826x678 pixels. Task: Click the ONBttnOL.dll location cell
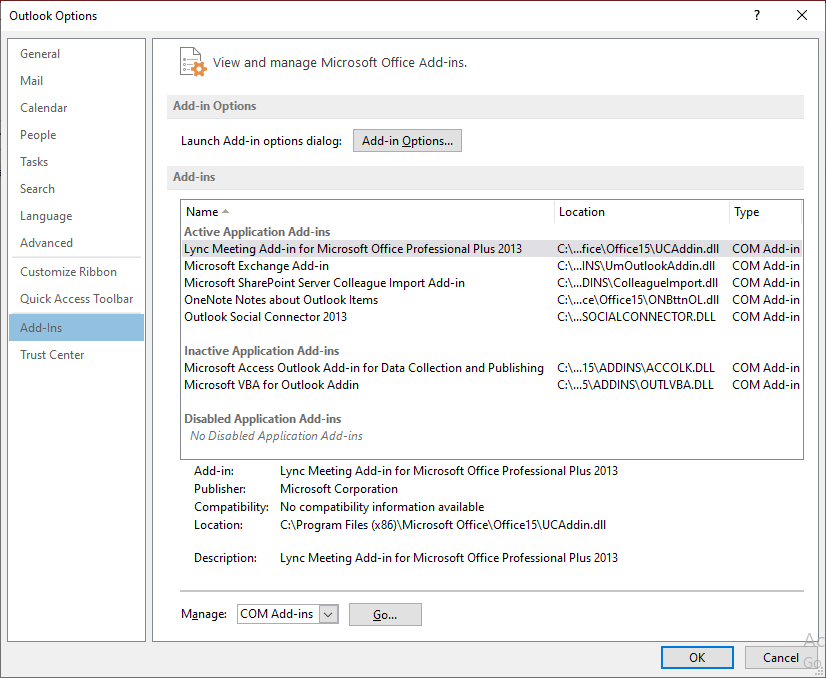pos(638,300)
